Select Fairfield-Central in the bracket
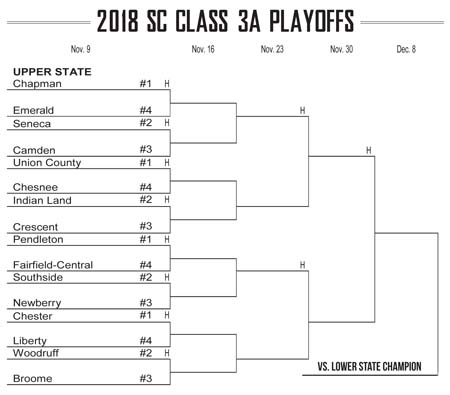Image resolution: width=450 pixels, height=395 pixels. 53,265
